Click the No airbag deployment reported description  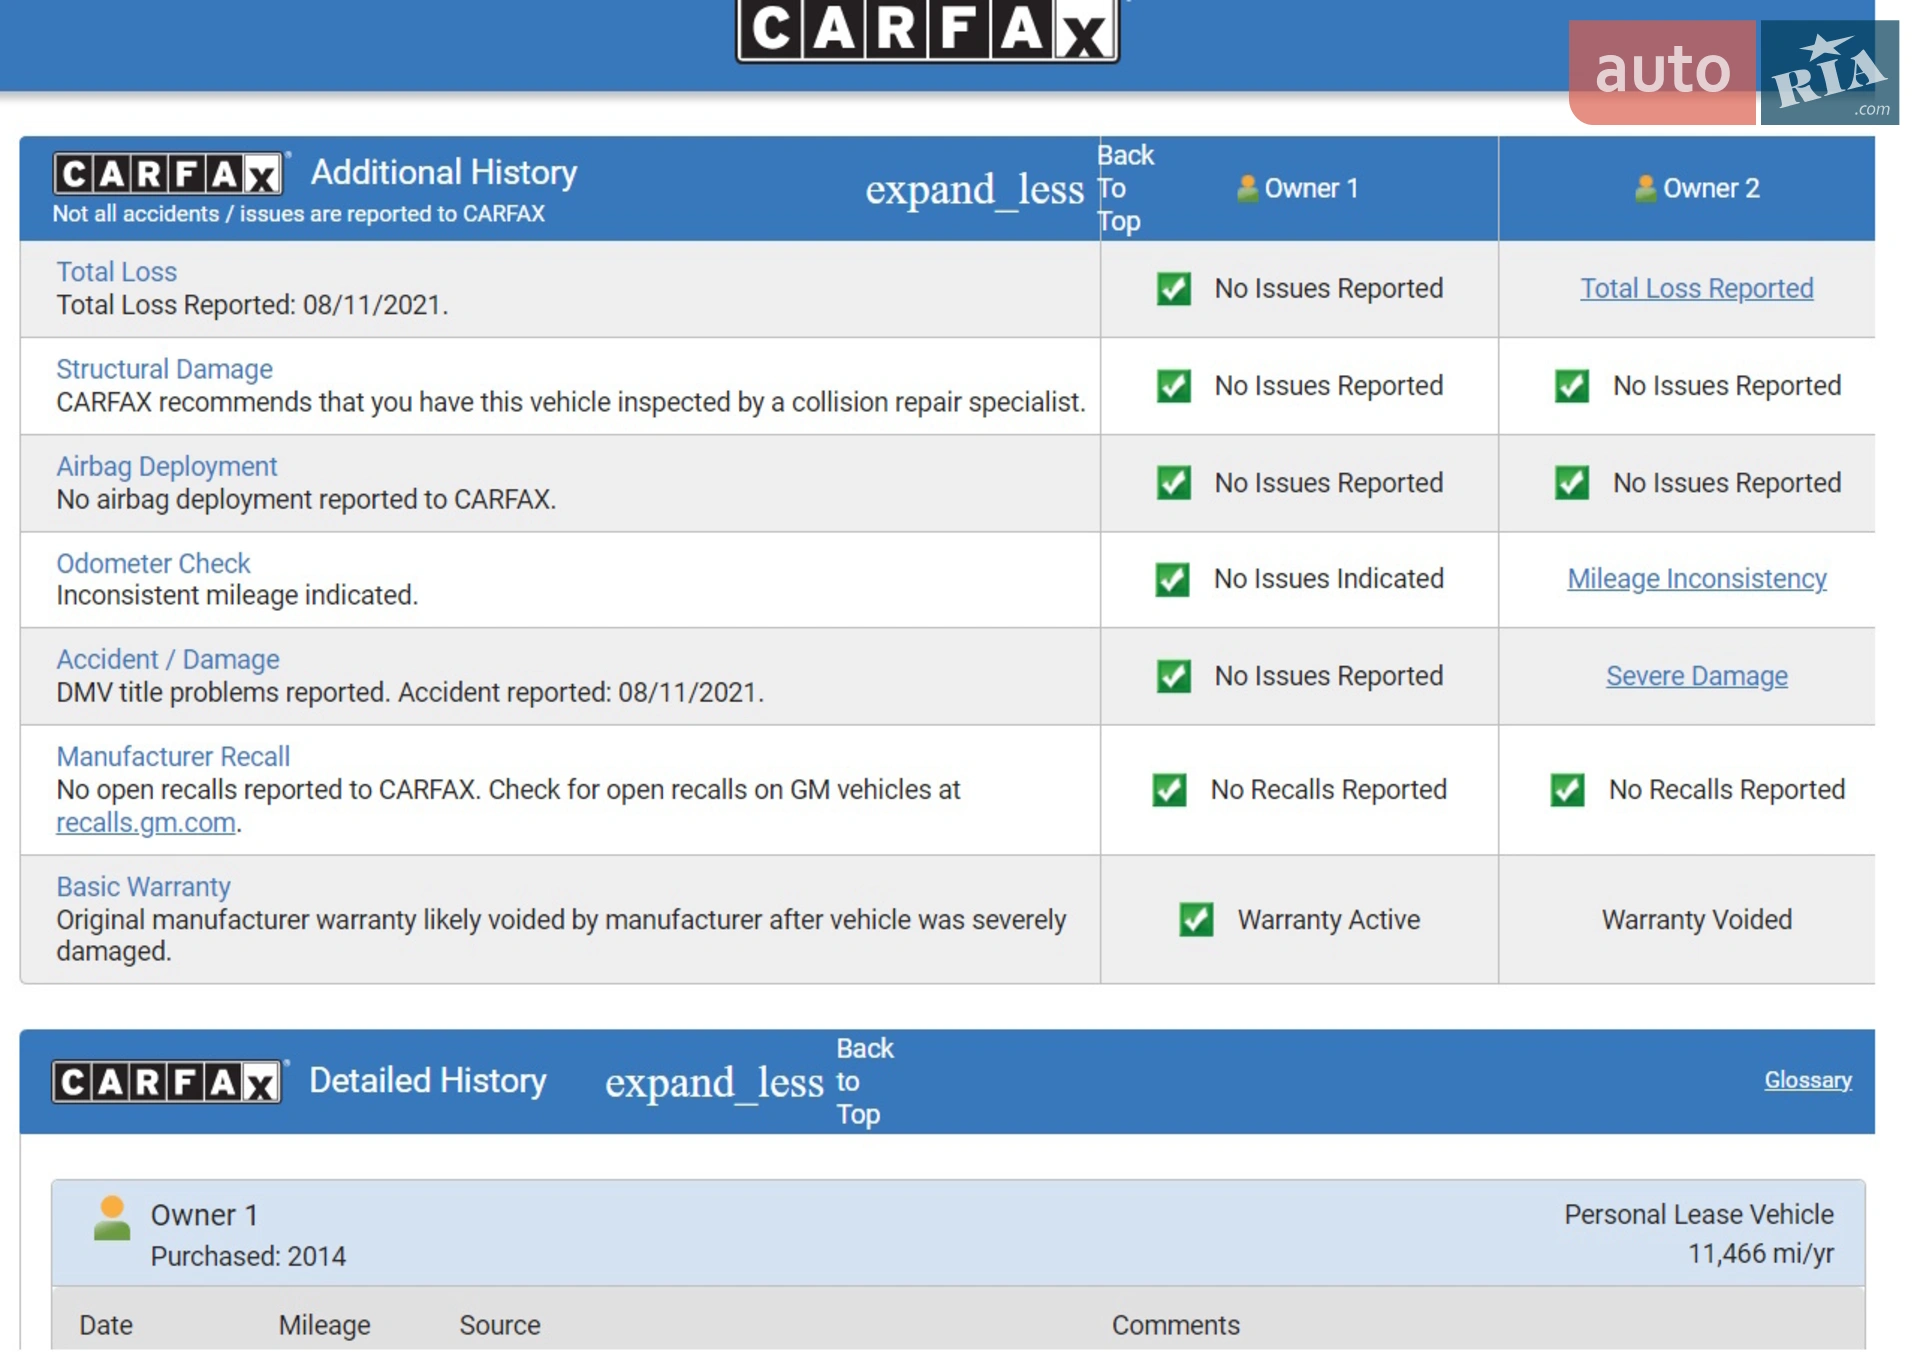click(306, 499)
